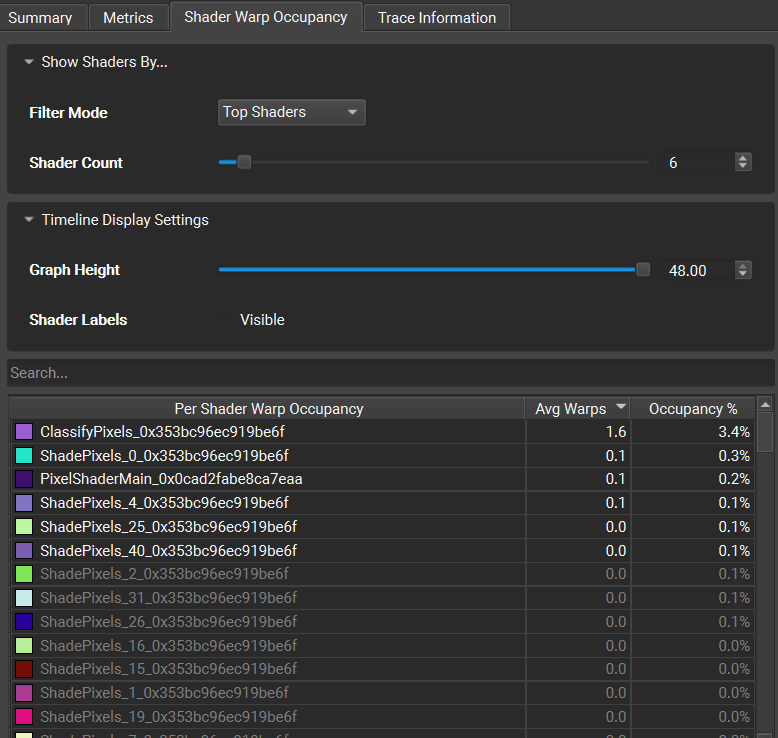Click the Shader Count slider handle
Image resolution: width=778 pixels, height=738 pixels.
tap(244, 162)
